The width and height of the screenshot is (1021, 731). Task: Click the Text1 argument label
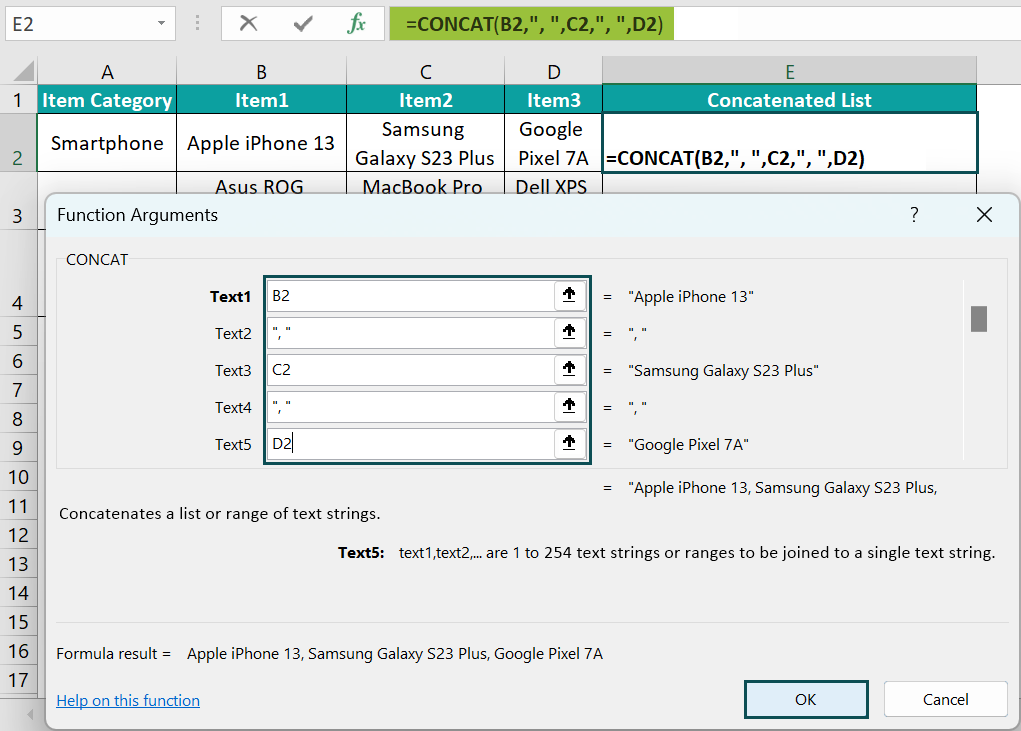[x=230, y=296]
